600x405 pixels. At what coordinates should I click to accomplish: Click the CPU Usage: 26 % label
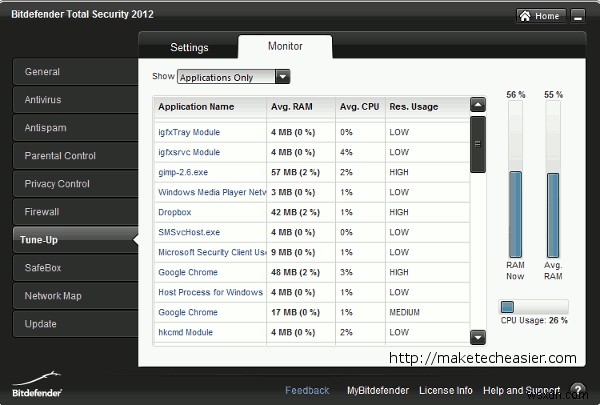point(534,320)
